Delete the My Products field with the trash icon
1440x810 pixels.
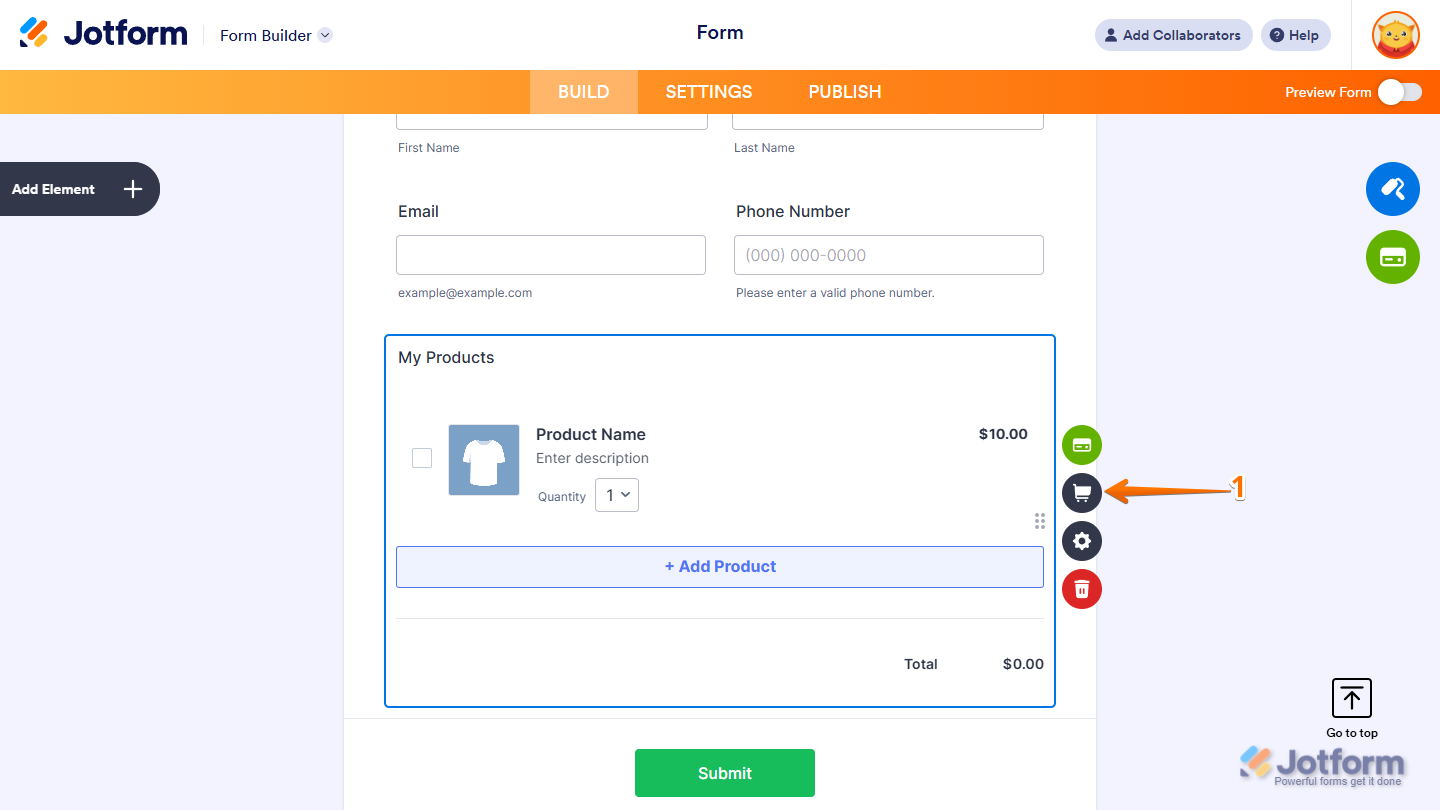(x=1081, y=589)
